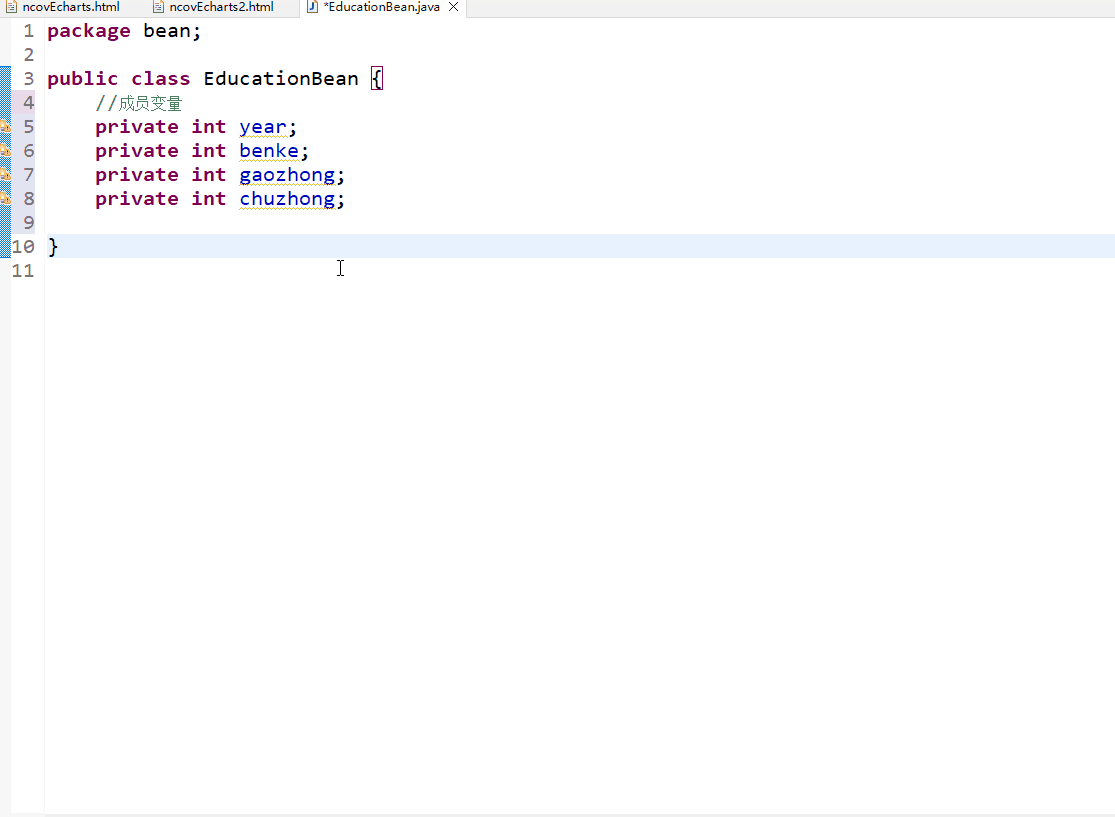Click line number 11 in the gutter

(x=23, y=270)
